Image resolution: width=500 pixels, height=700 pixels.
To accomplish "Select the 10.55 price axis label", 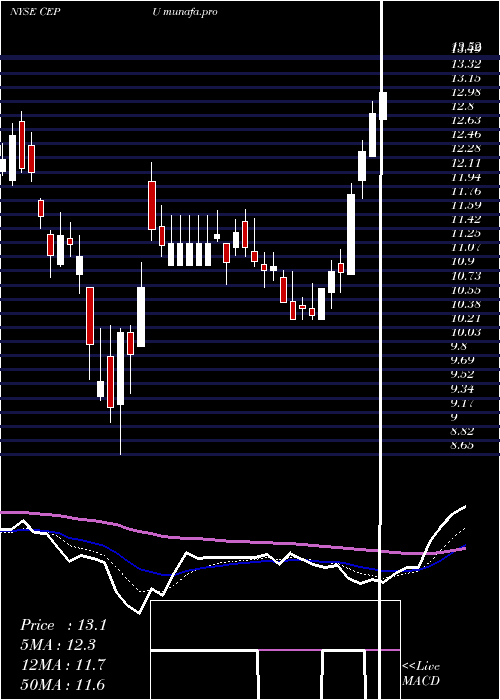I will pyautogui.click(x=466, y=291).
